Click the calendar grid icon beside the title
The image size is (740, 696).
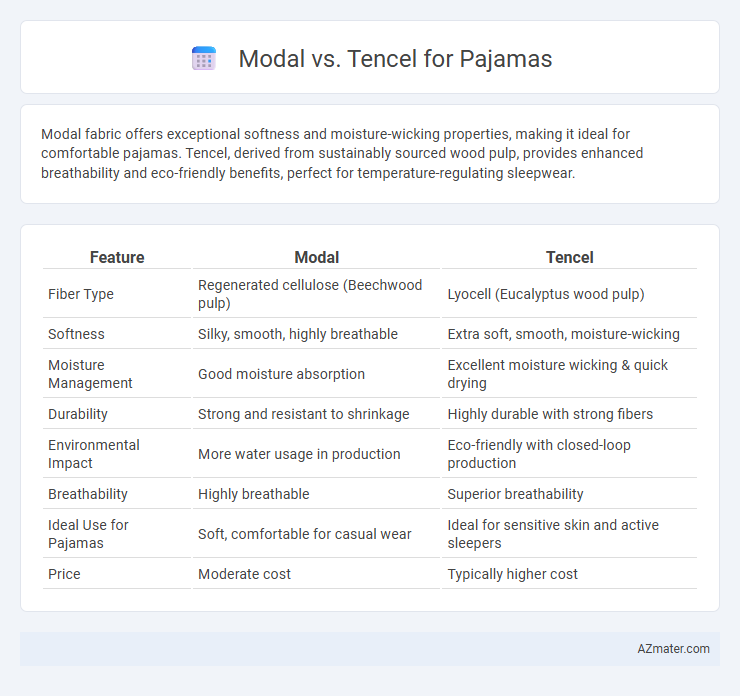tap(204, 59)
